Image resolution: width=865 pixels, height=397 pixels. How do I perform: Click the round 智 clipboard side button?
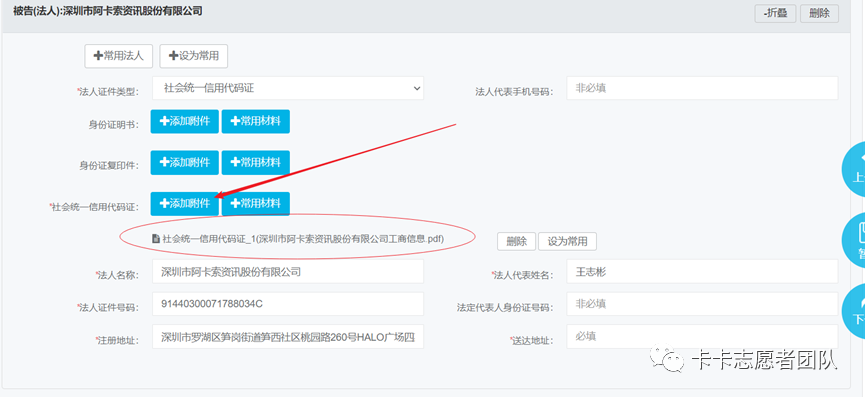click(854, 240)
